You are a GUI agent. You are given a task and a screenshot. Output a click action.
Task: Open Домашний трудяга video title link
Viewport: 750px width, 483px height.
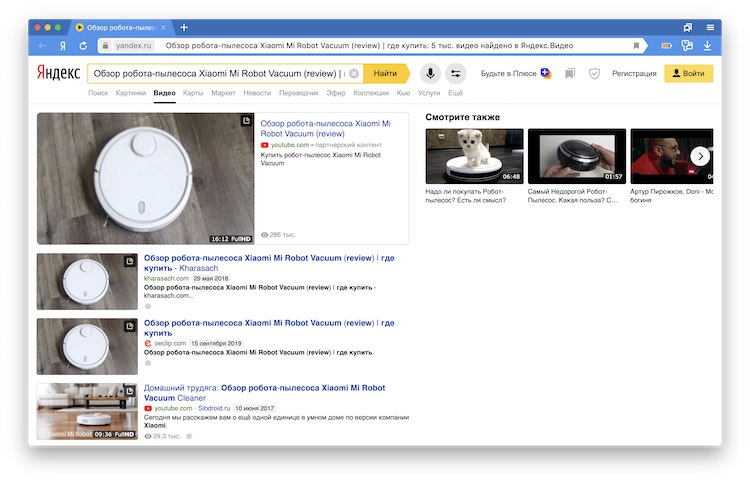tap(265, 393)
